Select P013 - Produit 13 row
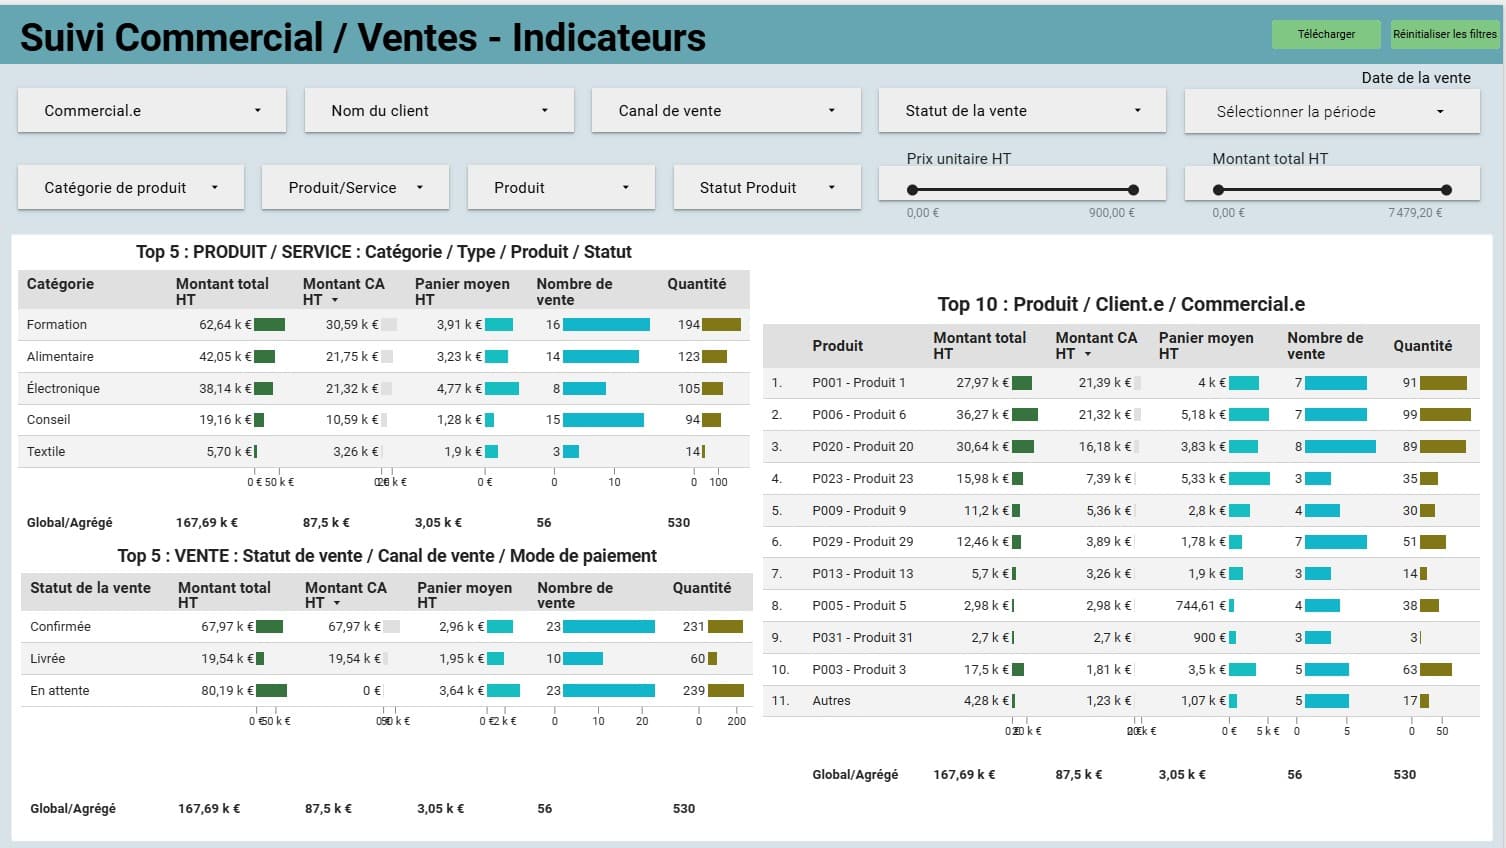The width and height of the screenshot is (1506, 848). point(1121,574)
